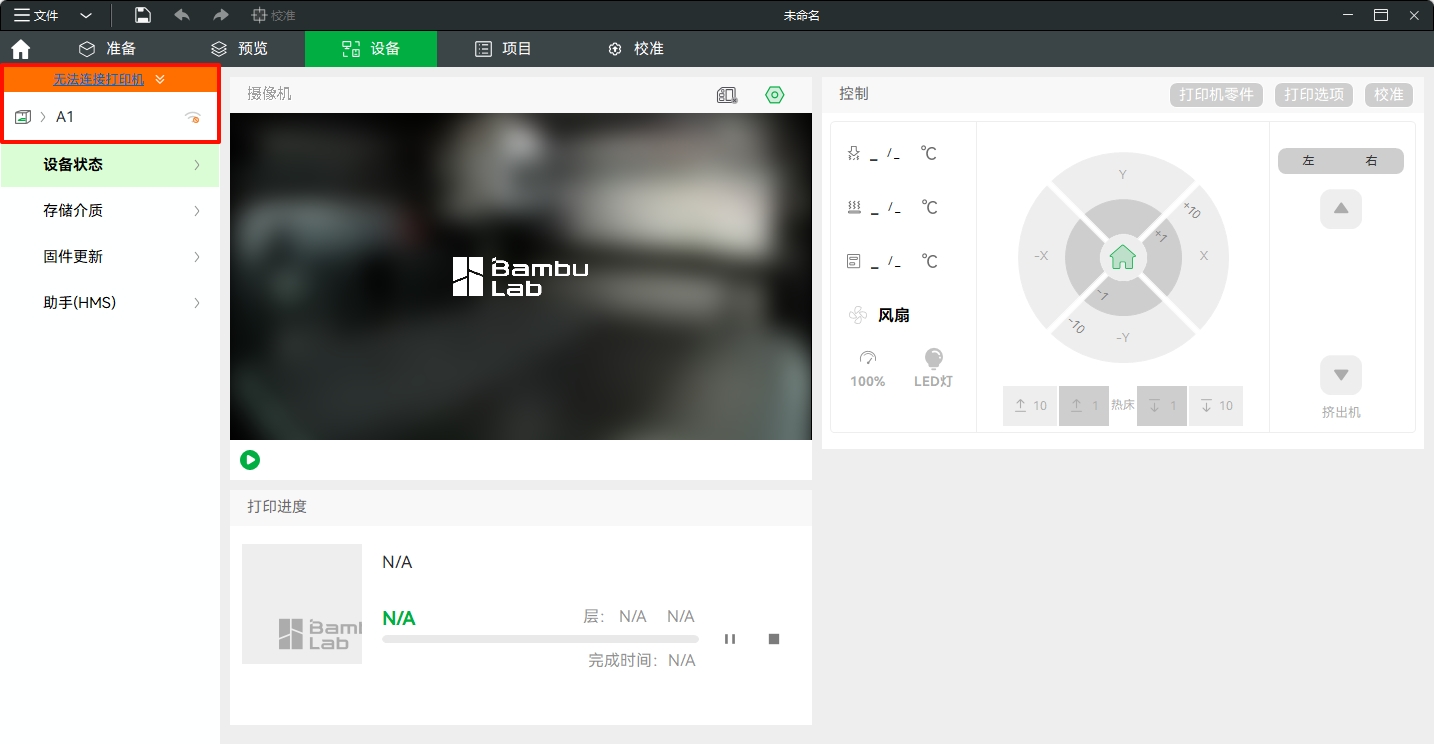Toggle the LED灯 light
This screenshot has width=1434, height=744.
pos(933,369)
